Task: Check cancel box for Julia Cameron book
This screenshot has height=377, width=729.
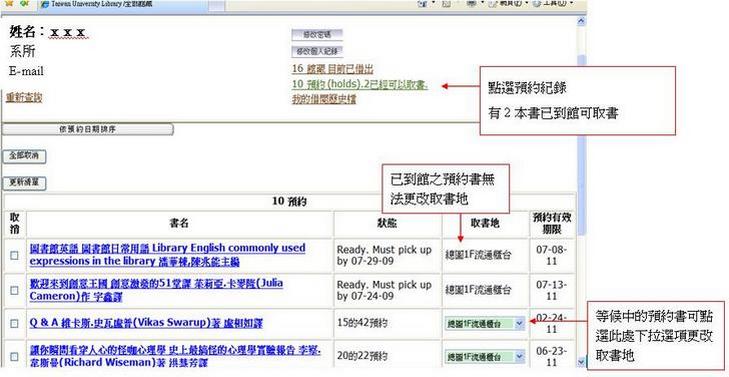Action: point(15,290)
